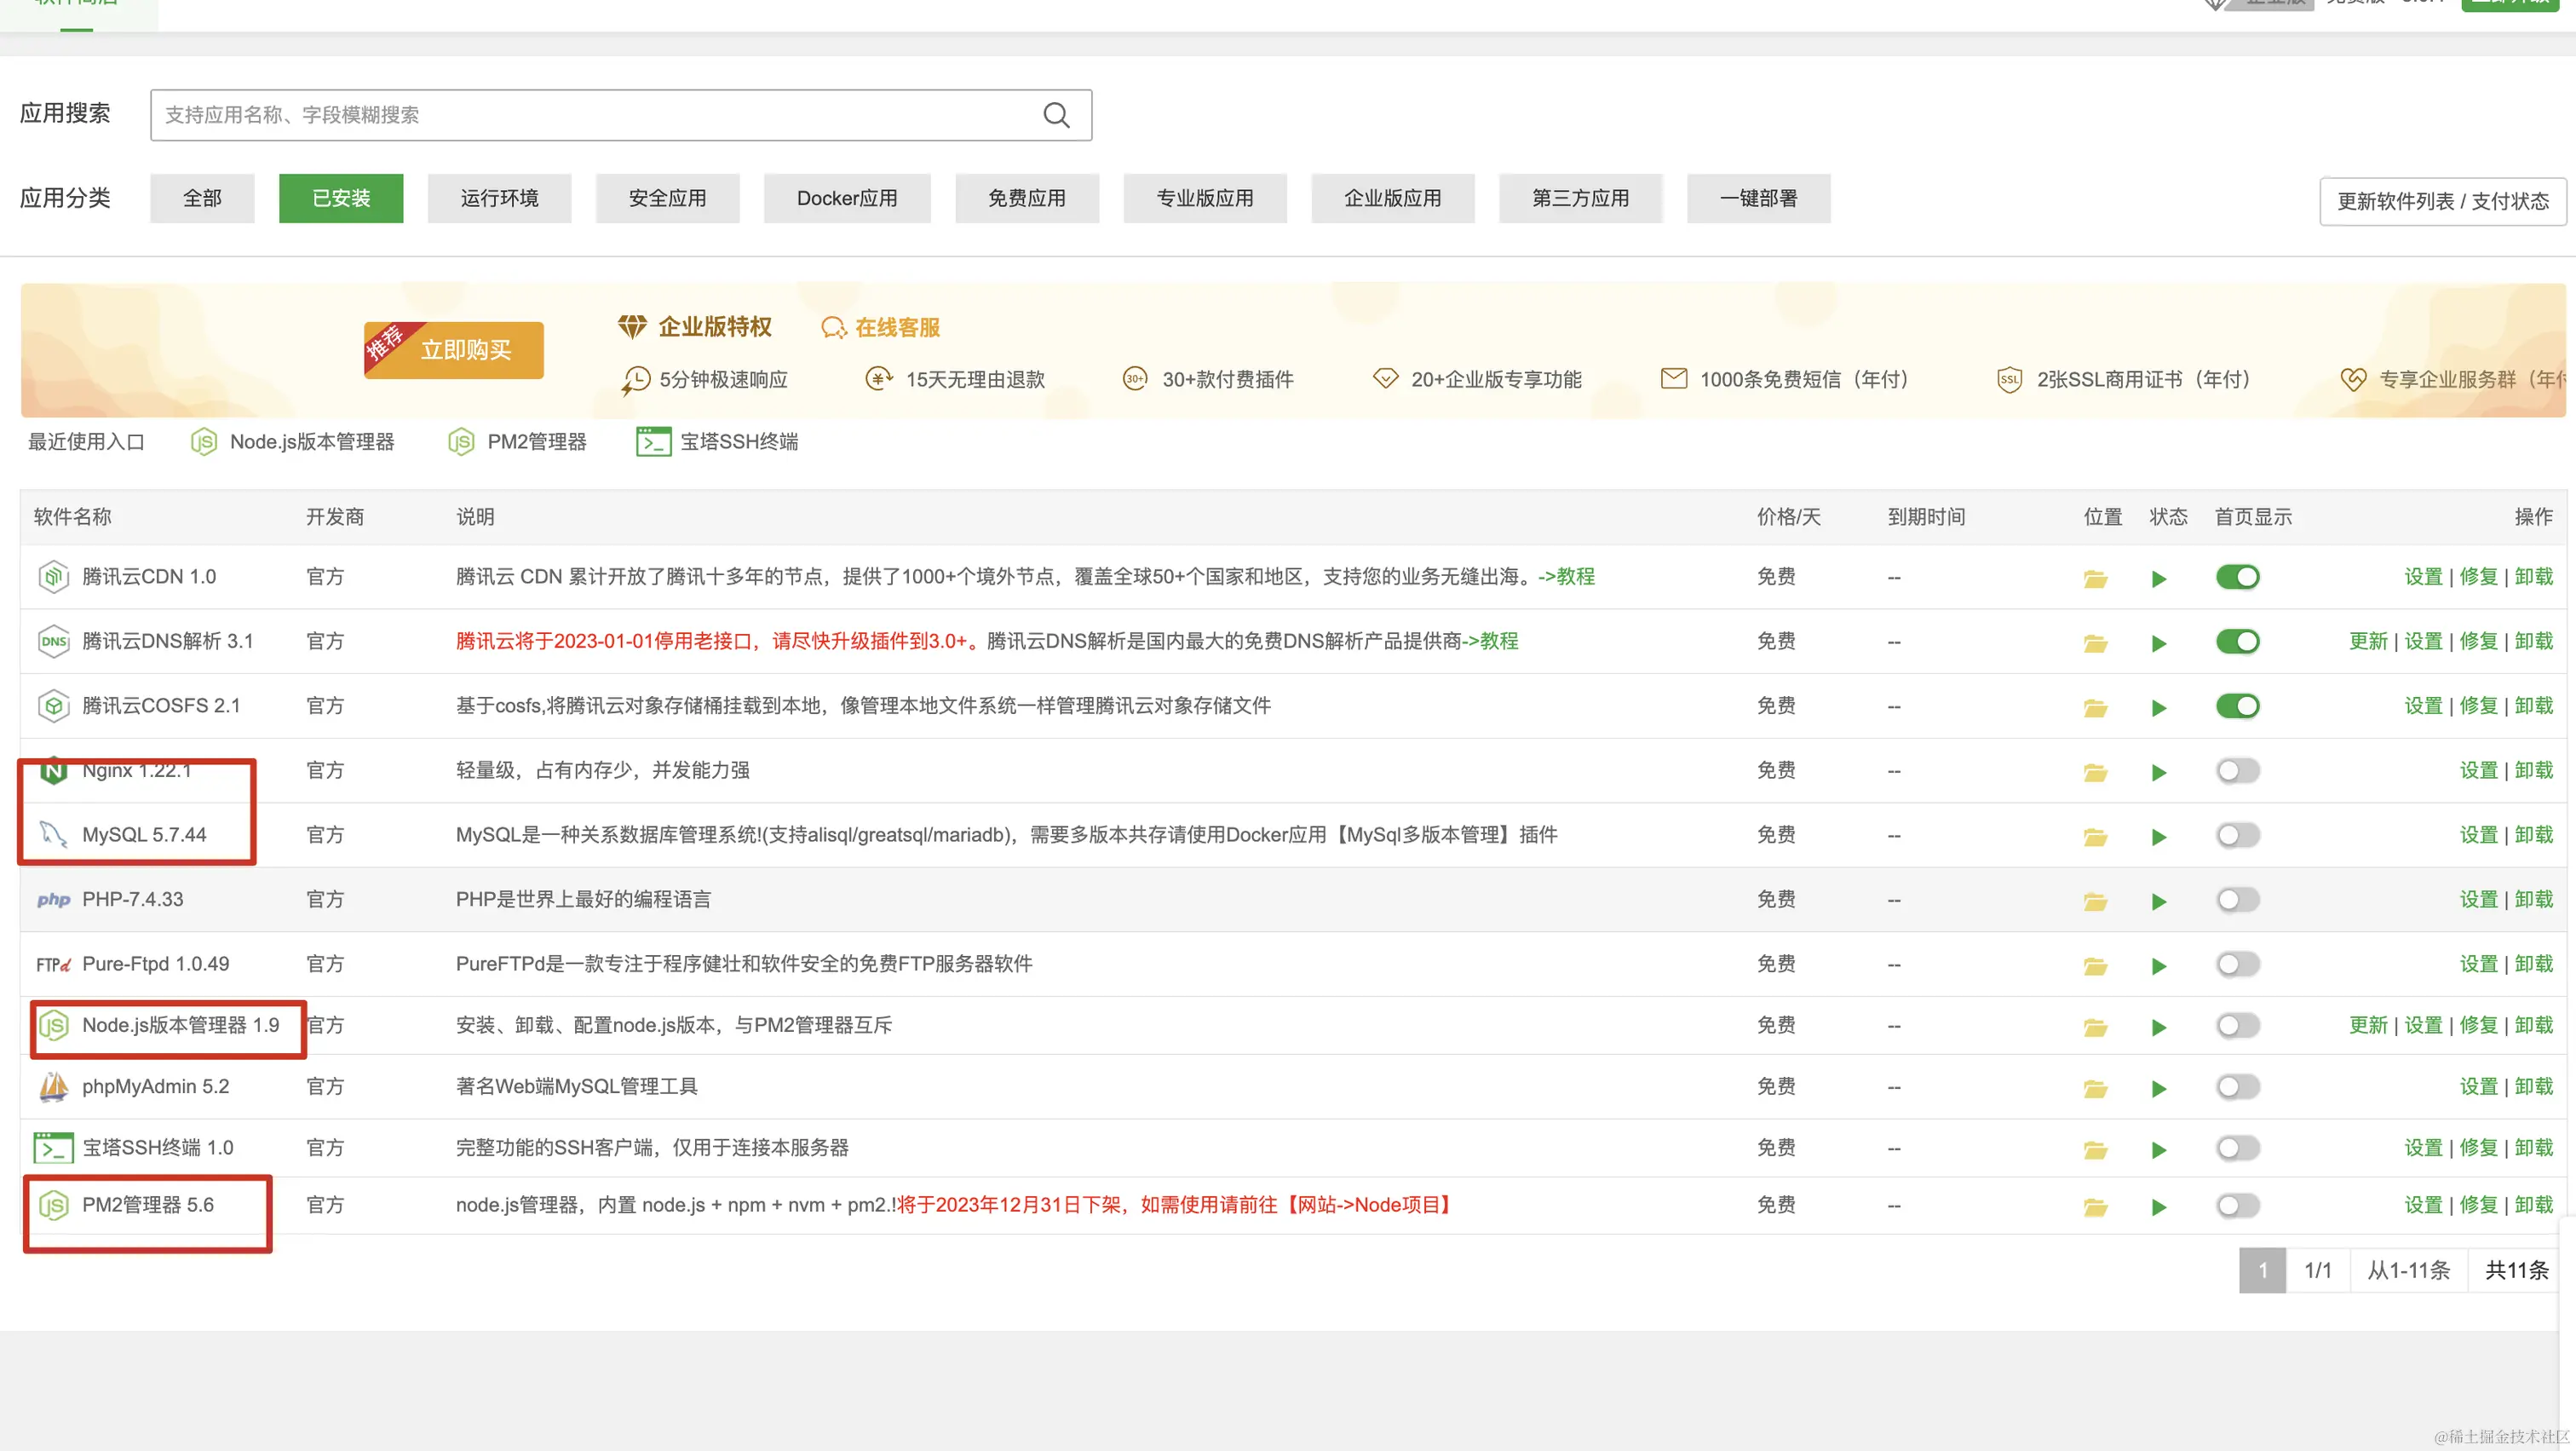Open 设置 for MySQL 5.7.44

point(2478,835)
